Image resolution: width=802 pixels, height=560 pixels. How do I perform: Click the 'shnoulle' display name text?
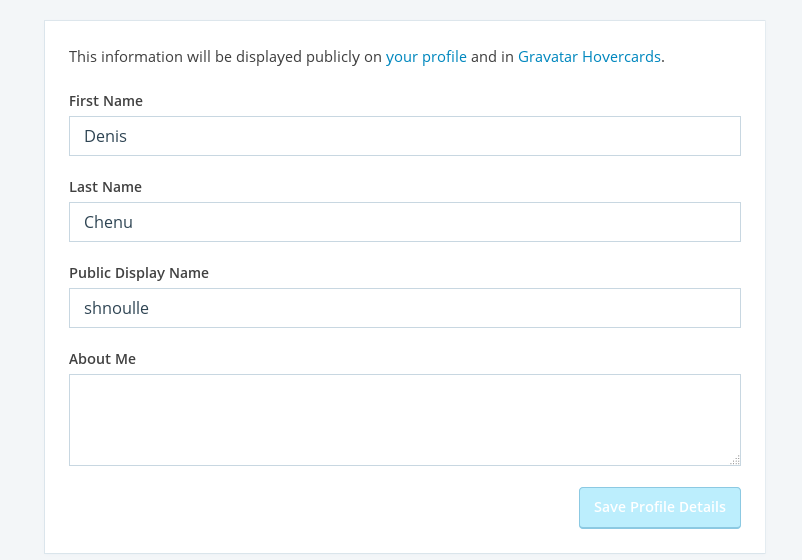pyautogui.click(x=116, y=308)
